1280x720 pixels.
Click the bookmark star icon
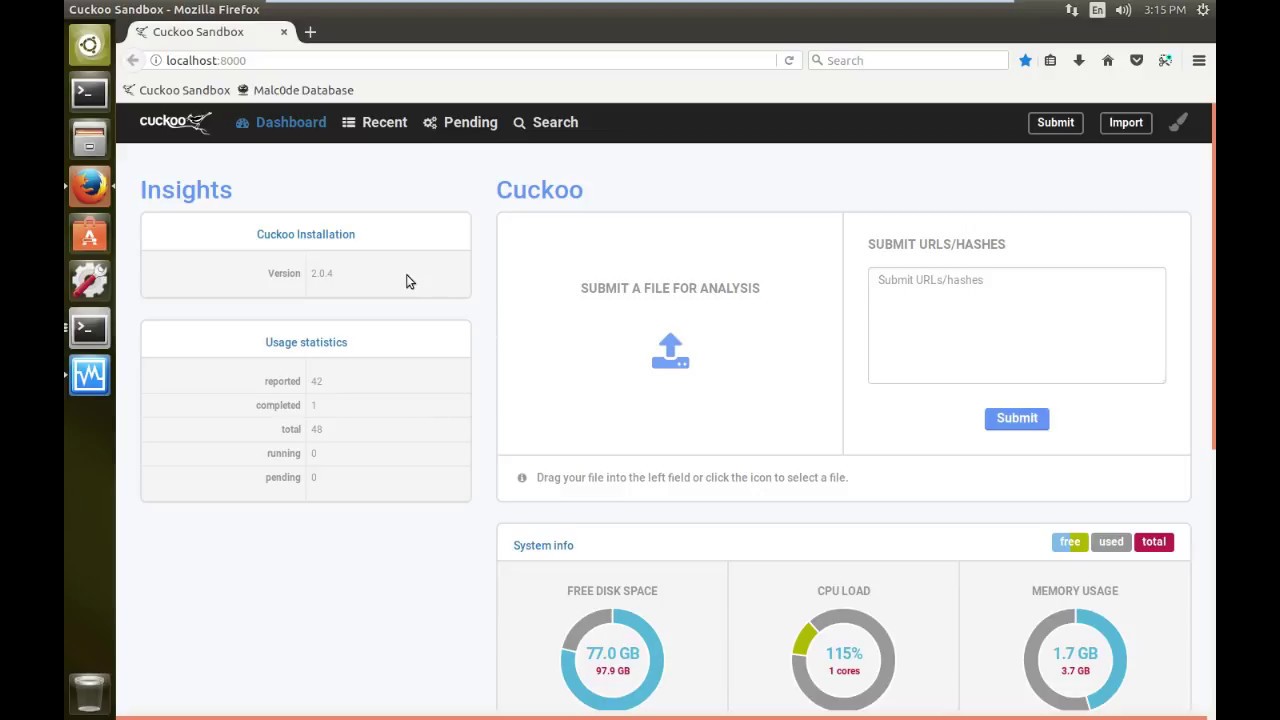tap(1025, 60)
